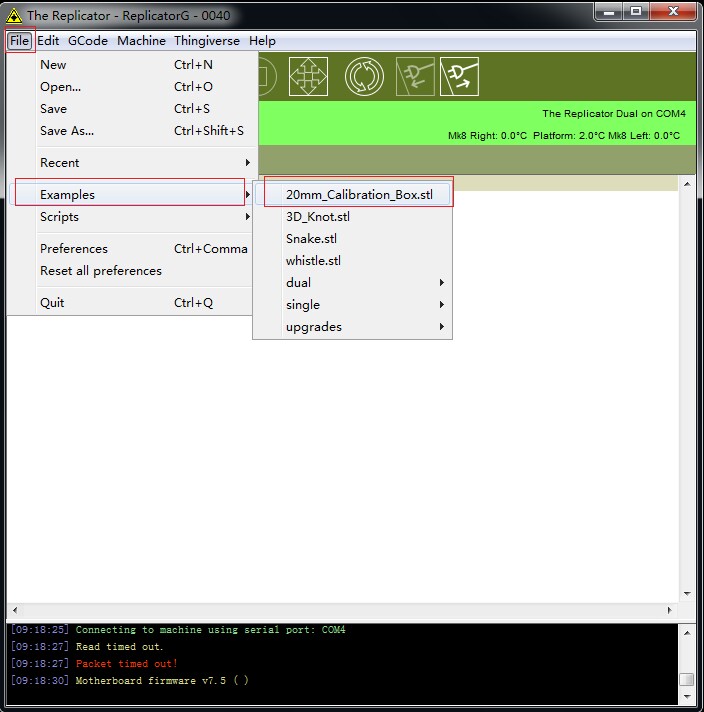This screenshot has height=712, width=704.
Task: Maximize the ReplicatorG window
Action: click(x=636, y=12)
